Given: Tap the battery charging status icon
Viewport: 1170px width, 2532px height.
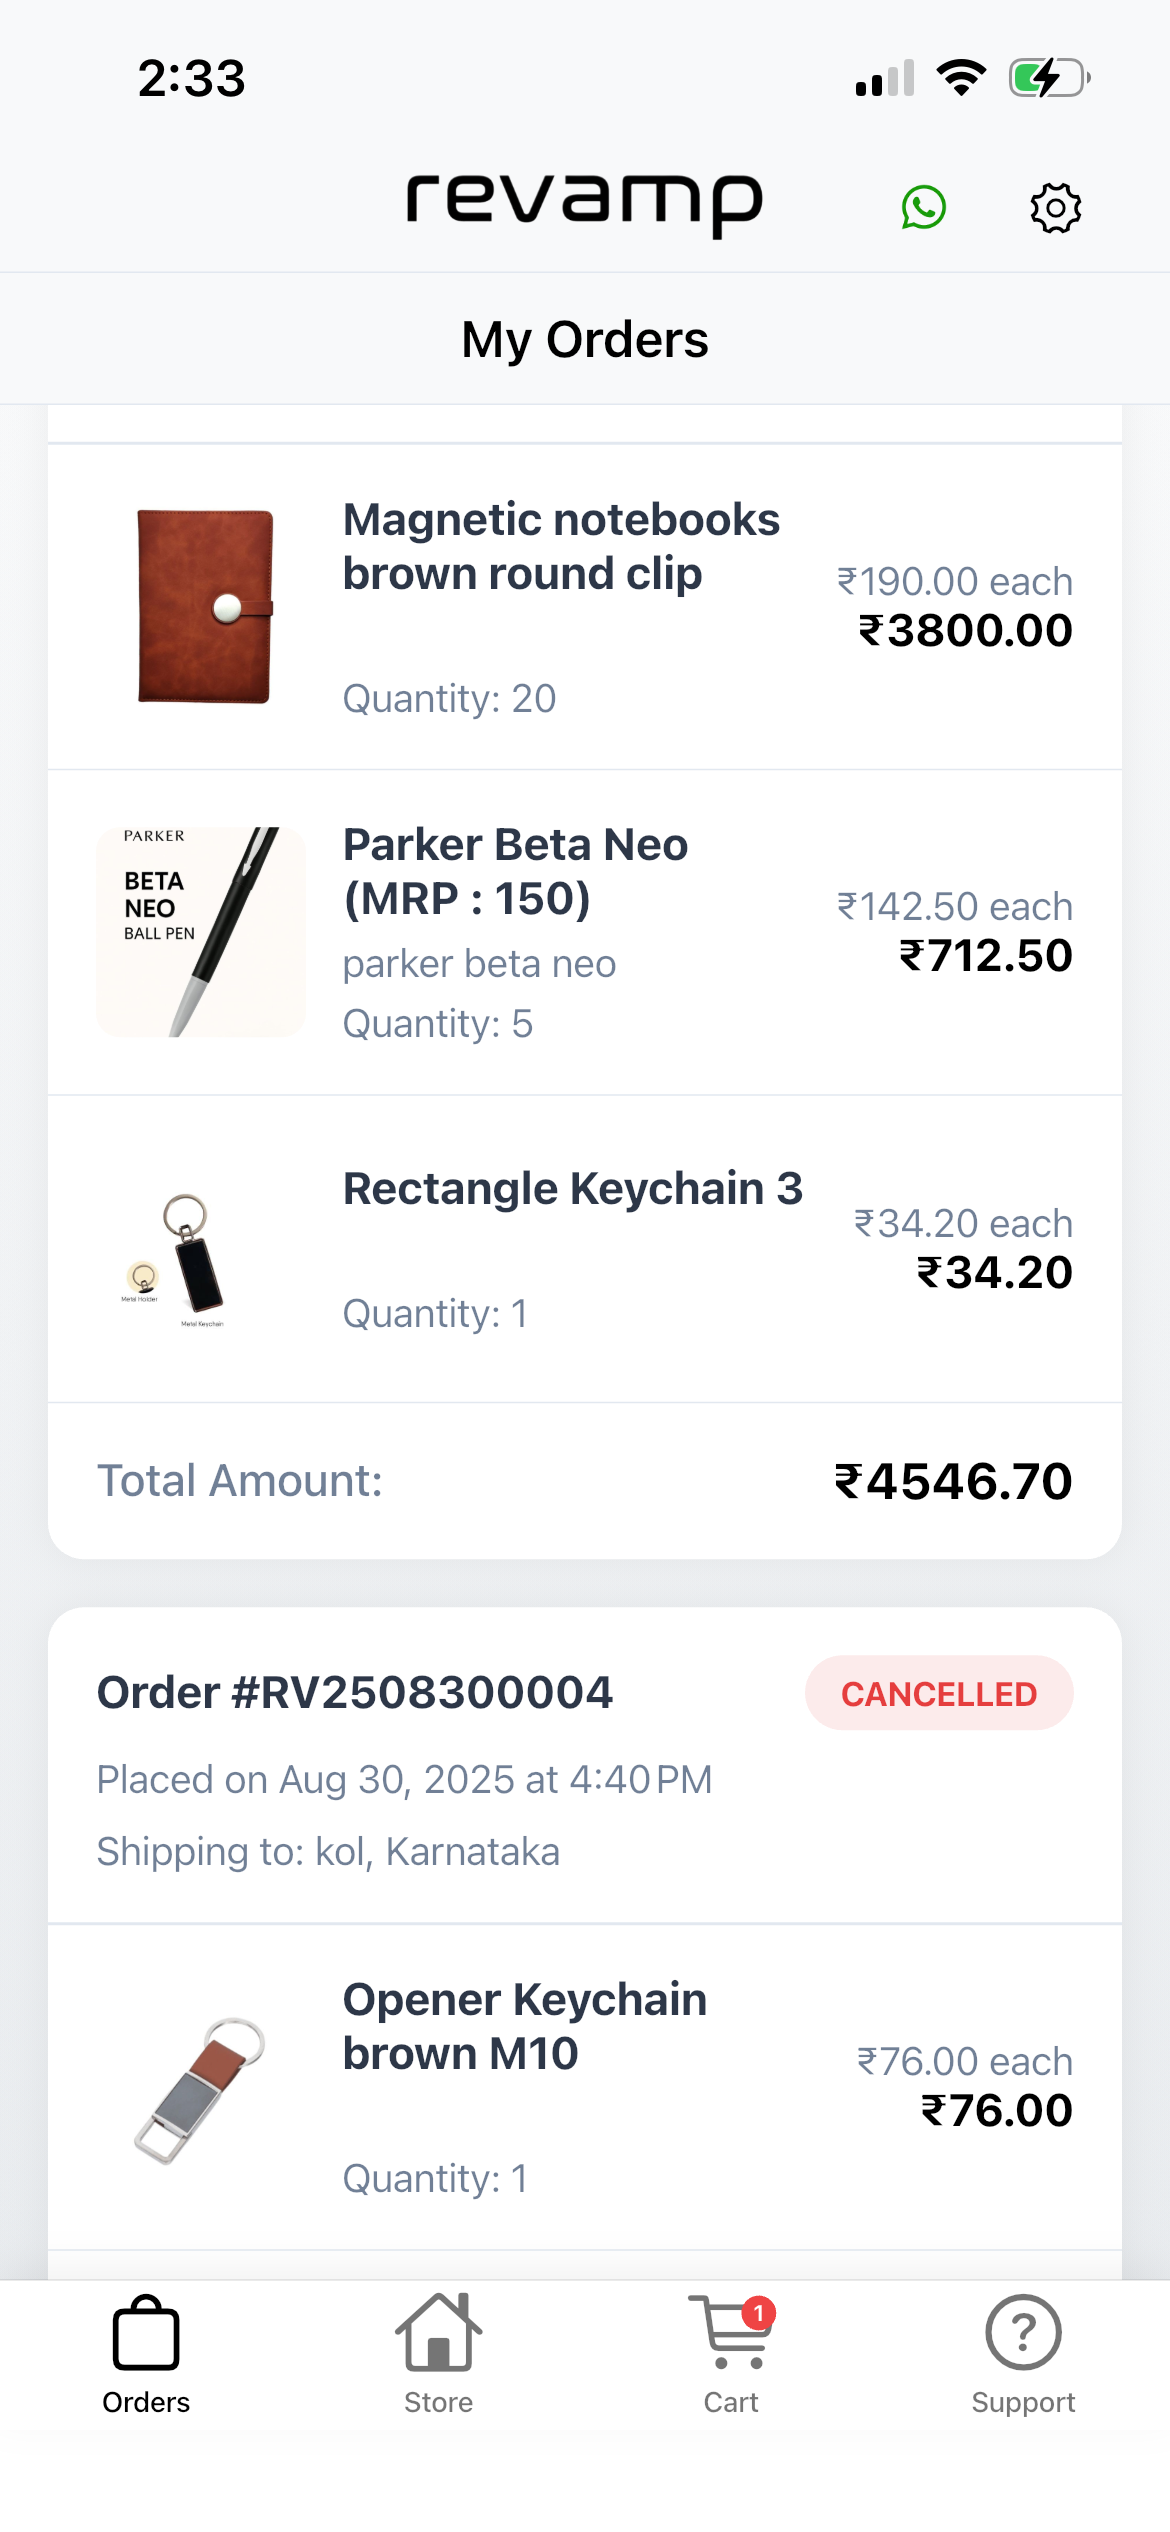Looking at the screenshot, I should pyautogui.click(x=1048, y=78).
